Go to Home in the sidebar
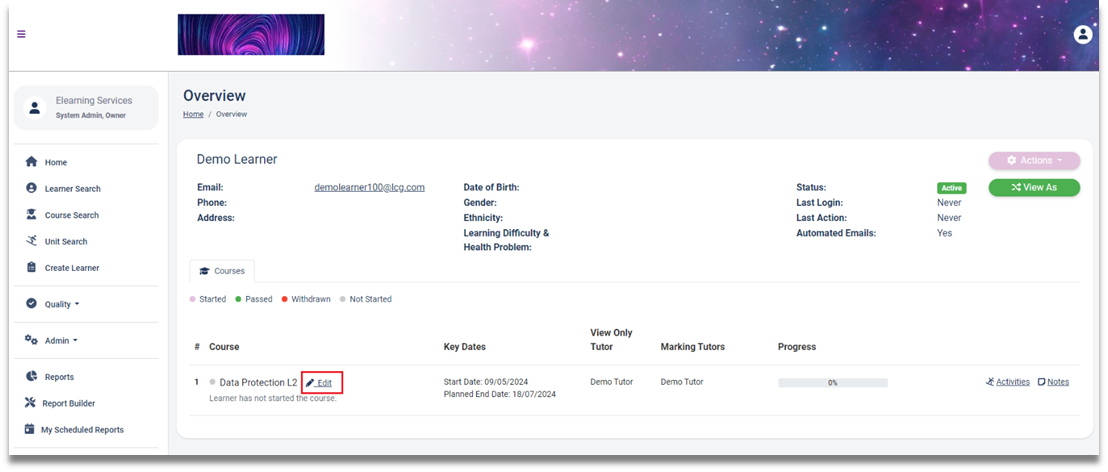1108x472 pixels. click(56, 163)
